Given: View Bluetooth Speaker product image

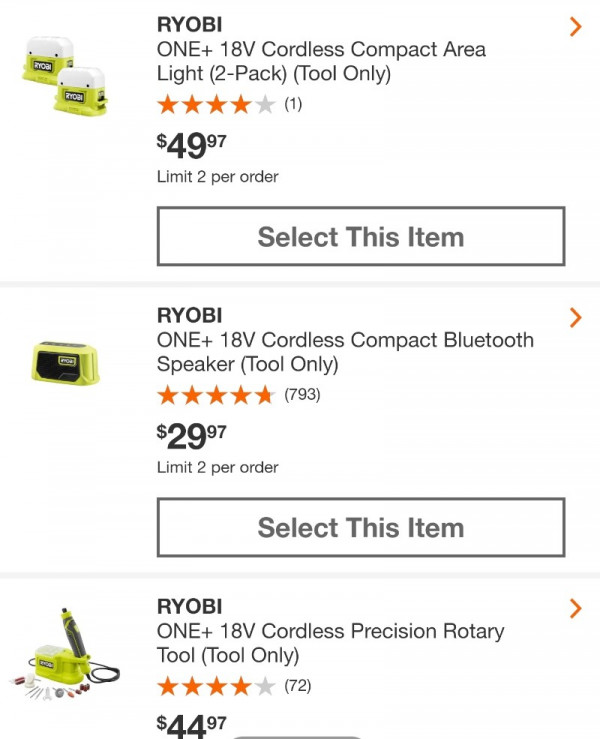Looking at the screenshot, I should point(66,363).
